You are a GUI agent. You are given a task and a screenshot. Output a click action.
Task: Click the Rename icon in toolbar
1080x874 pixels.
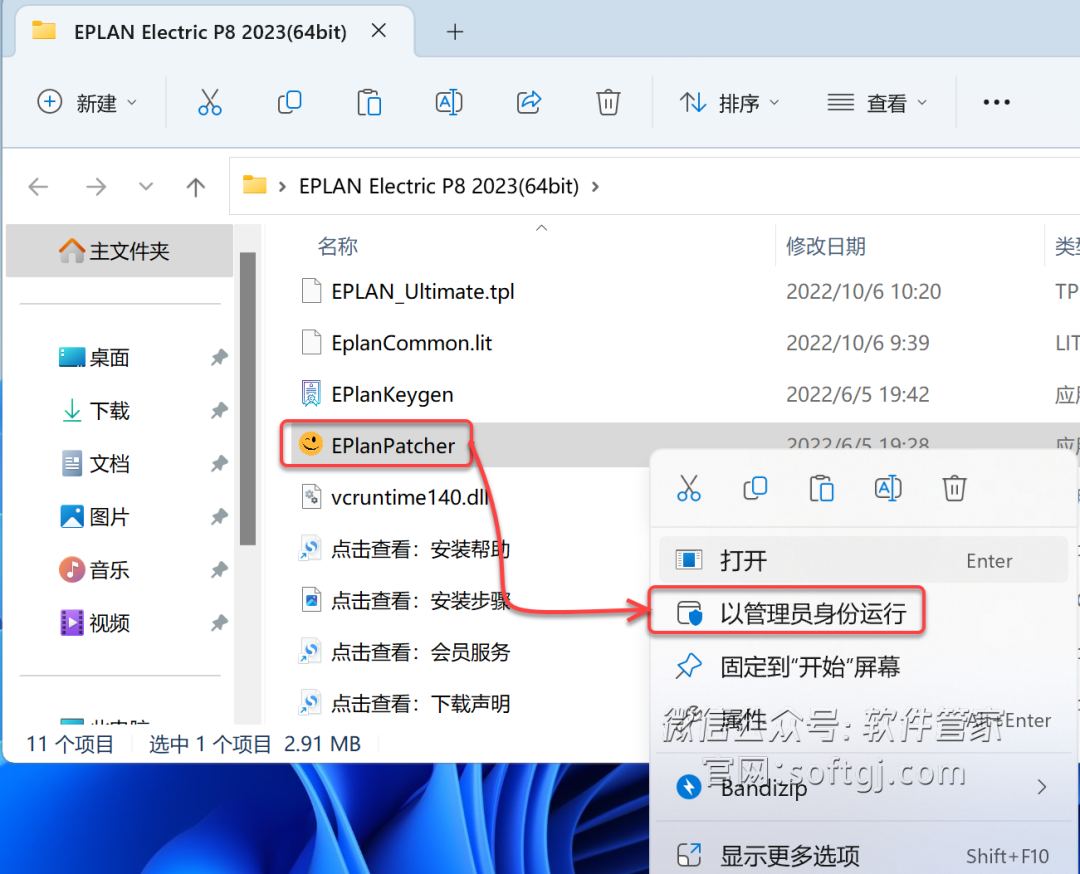pyautogui.click(x=449, y=102)
